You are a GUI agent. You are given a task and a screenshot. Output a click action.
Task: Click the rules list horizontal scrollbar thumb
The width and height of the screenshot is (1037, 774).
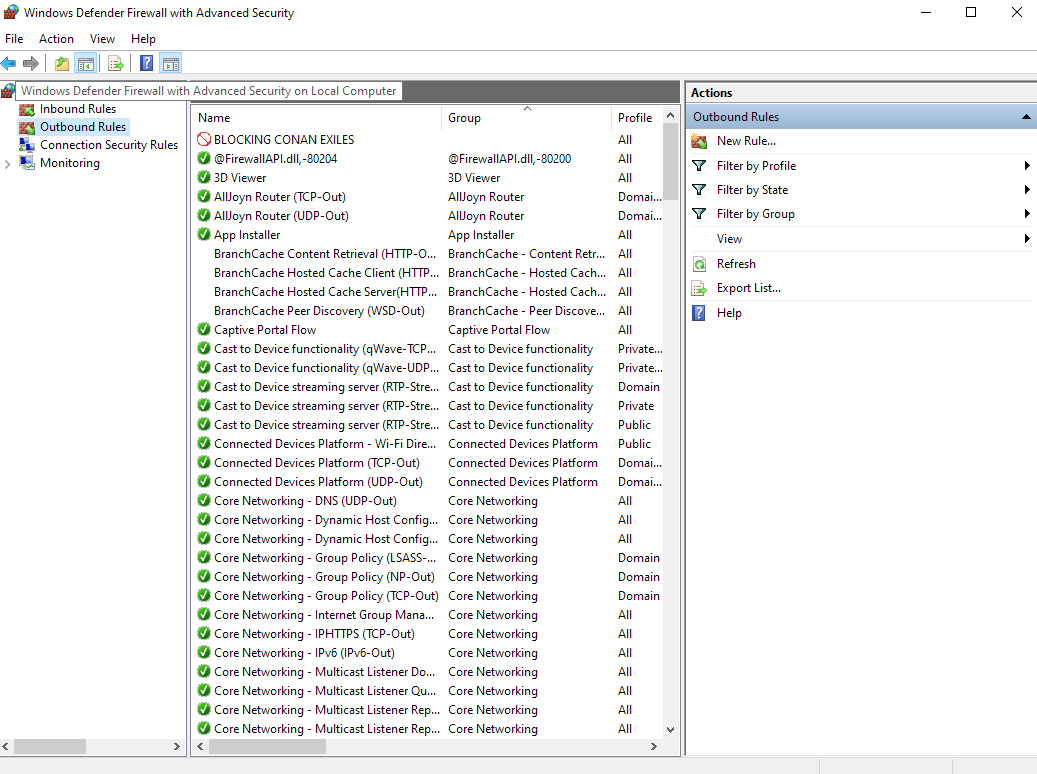[x=267, y=746]
